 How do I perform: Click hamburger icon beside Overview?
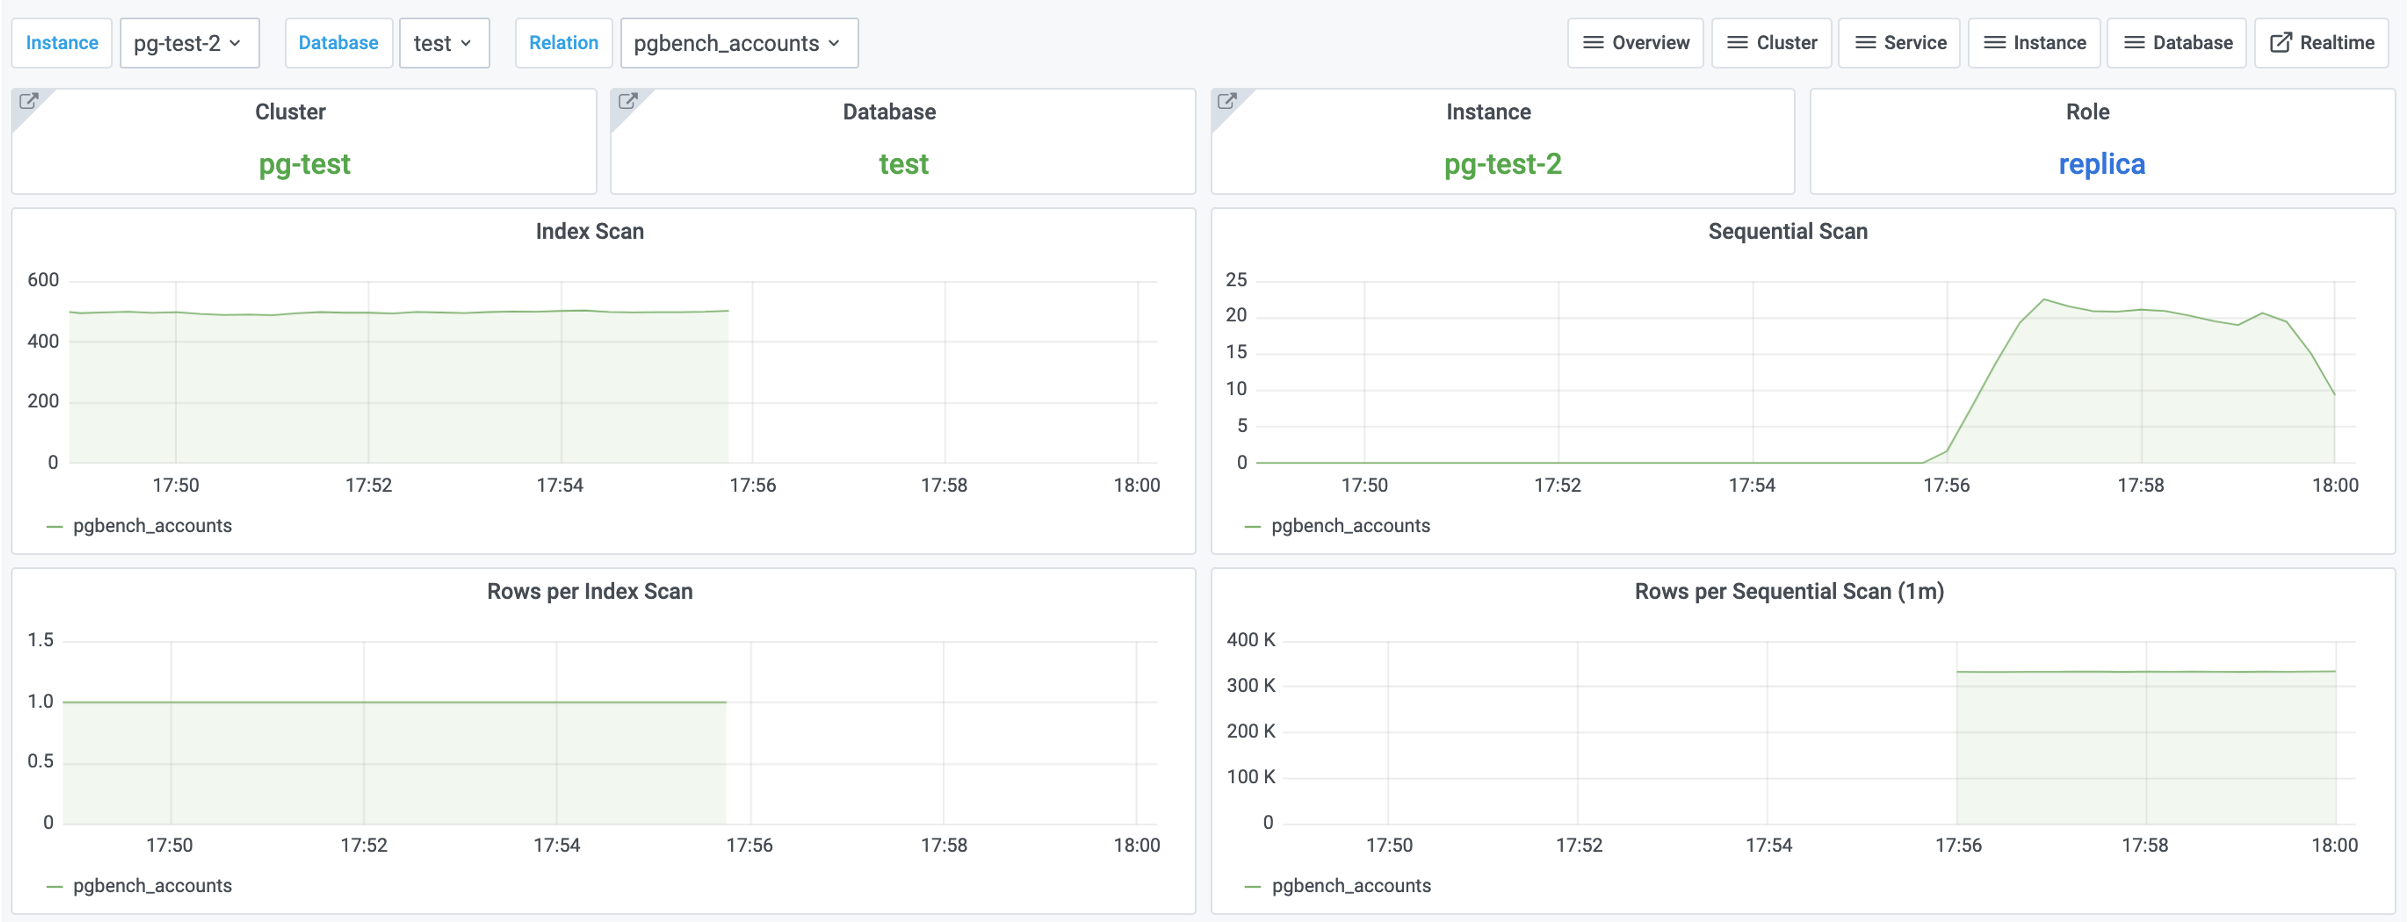[1593, 43]
